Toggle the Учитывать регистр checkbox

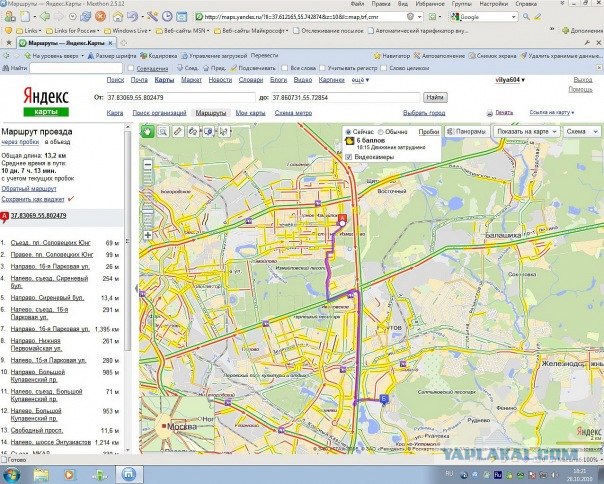[322, 68]
